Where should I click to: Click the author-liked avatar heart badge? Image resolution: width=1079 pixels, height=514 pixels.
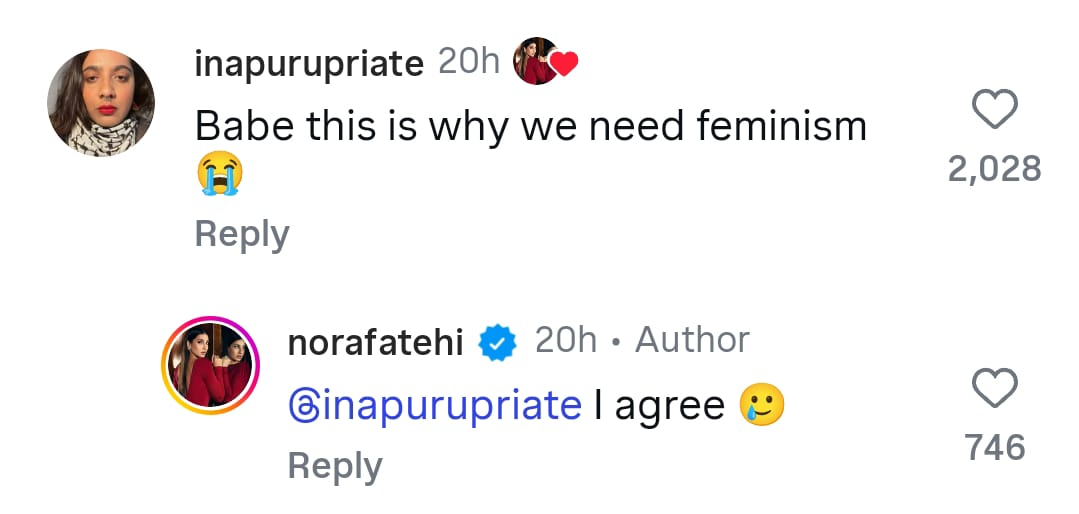545,62
